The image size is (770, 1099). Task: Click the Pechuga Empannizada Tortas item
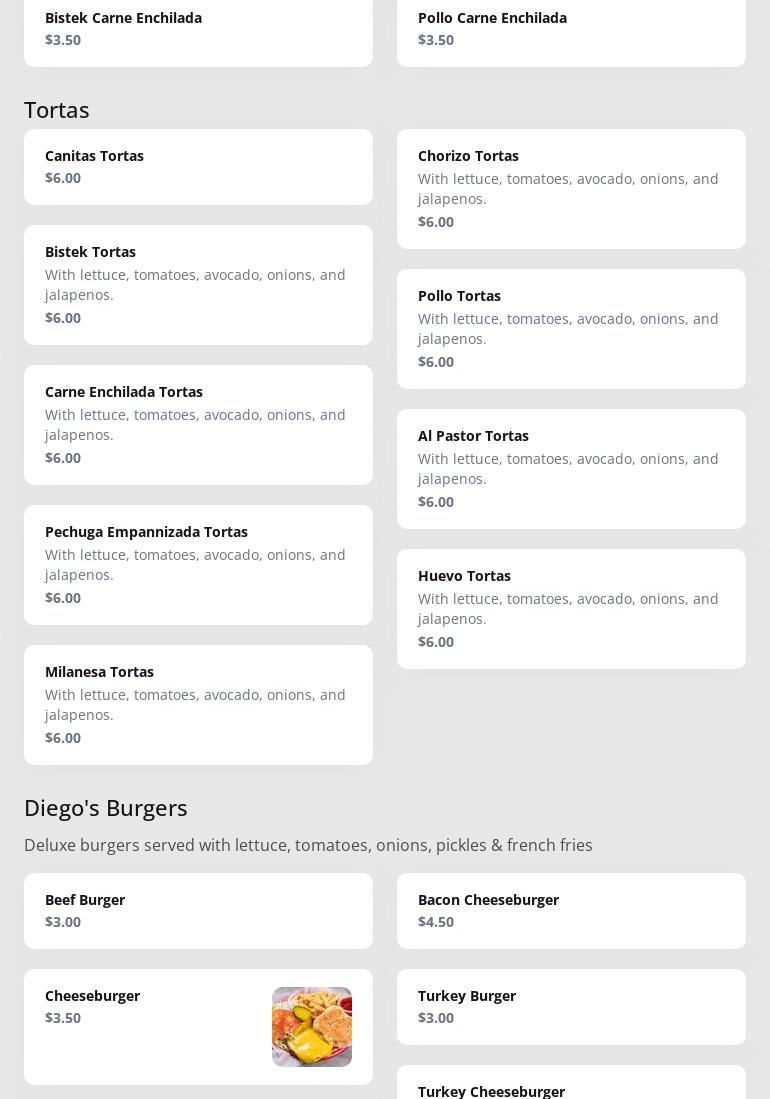[x=198, y=565]
